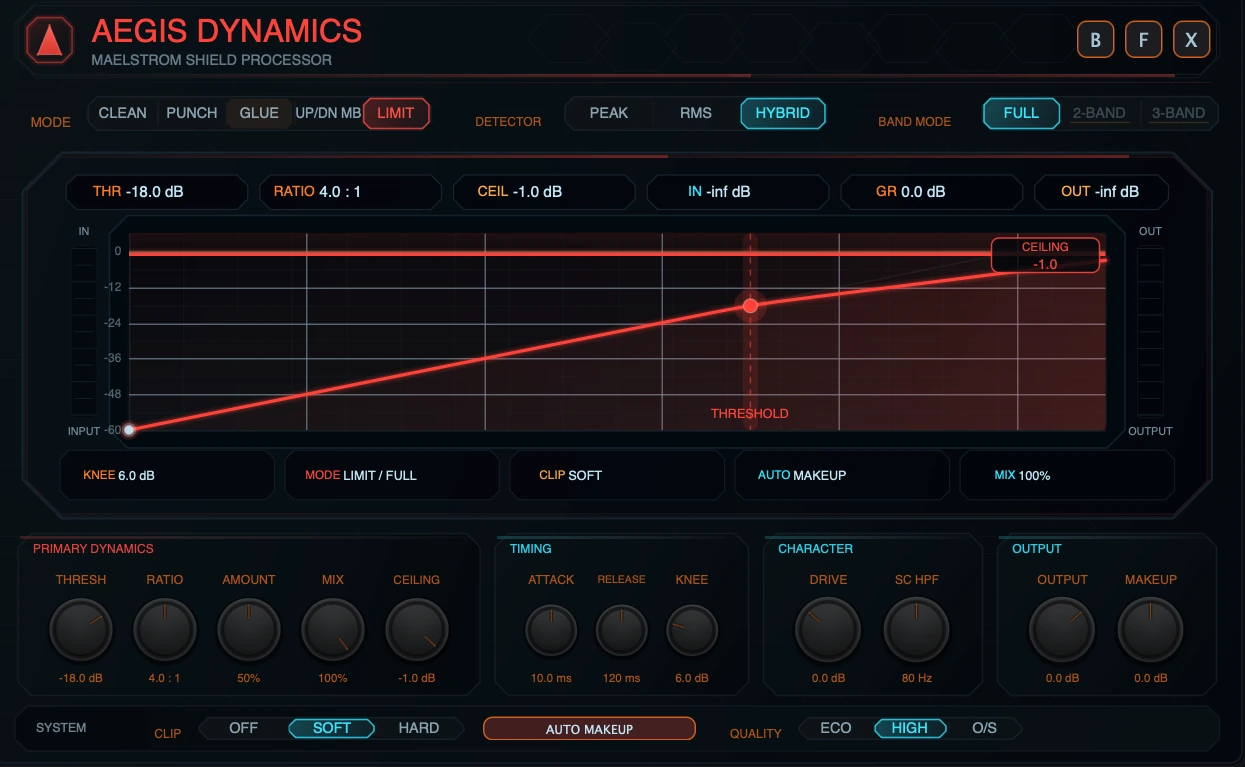Click the MIX knob

click(x=333, y=630)
